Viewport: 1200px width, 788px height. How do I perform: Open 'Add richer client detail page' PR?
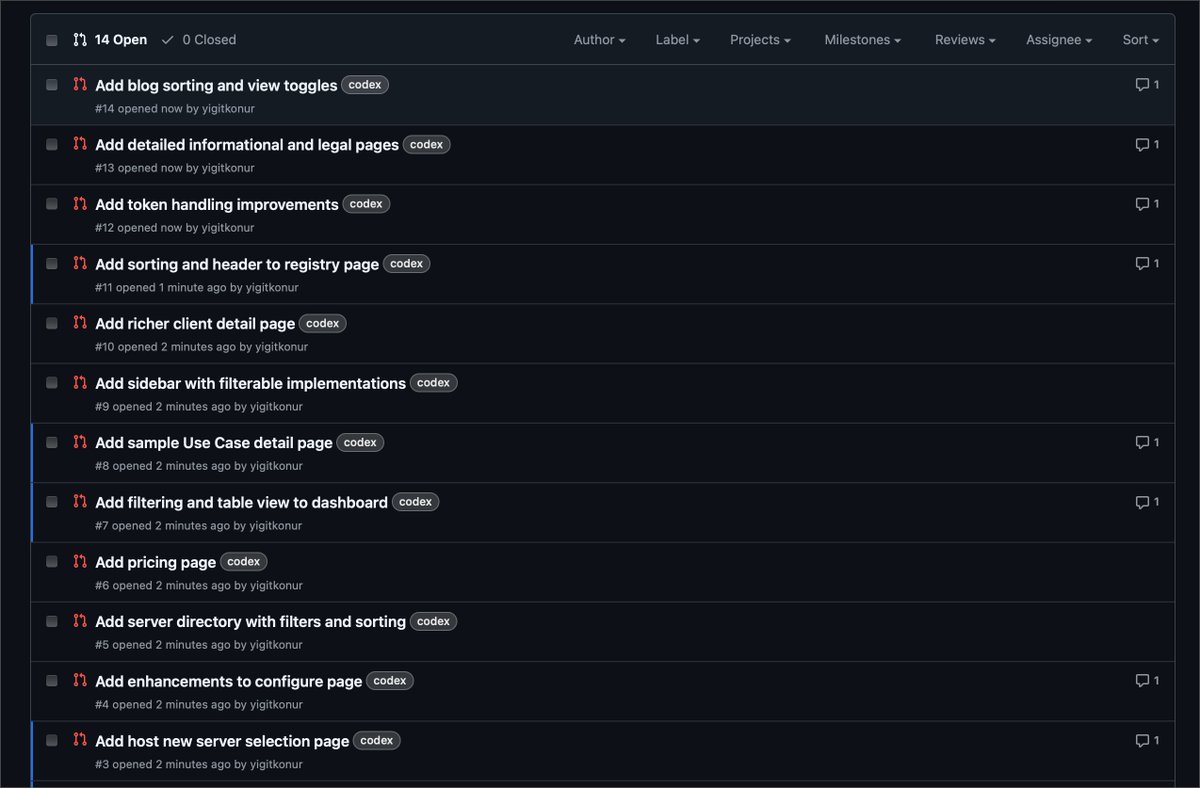point(195,324)
